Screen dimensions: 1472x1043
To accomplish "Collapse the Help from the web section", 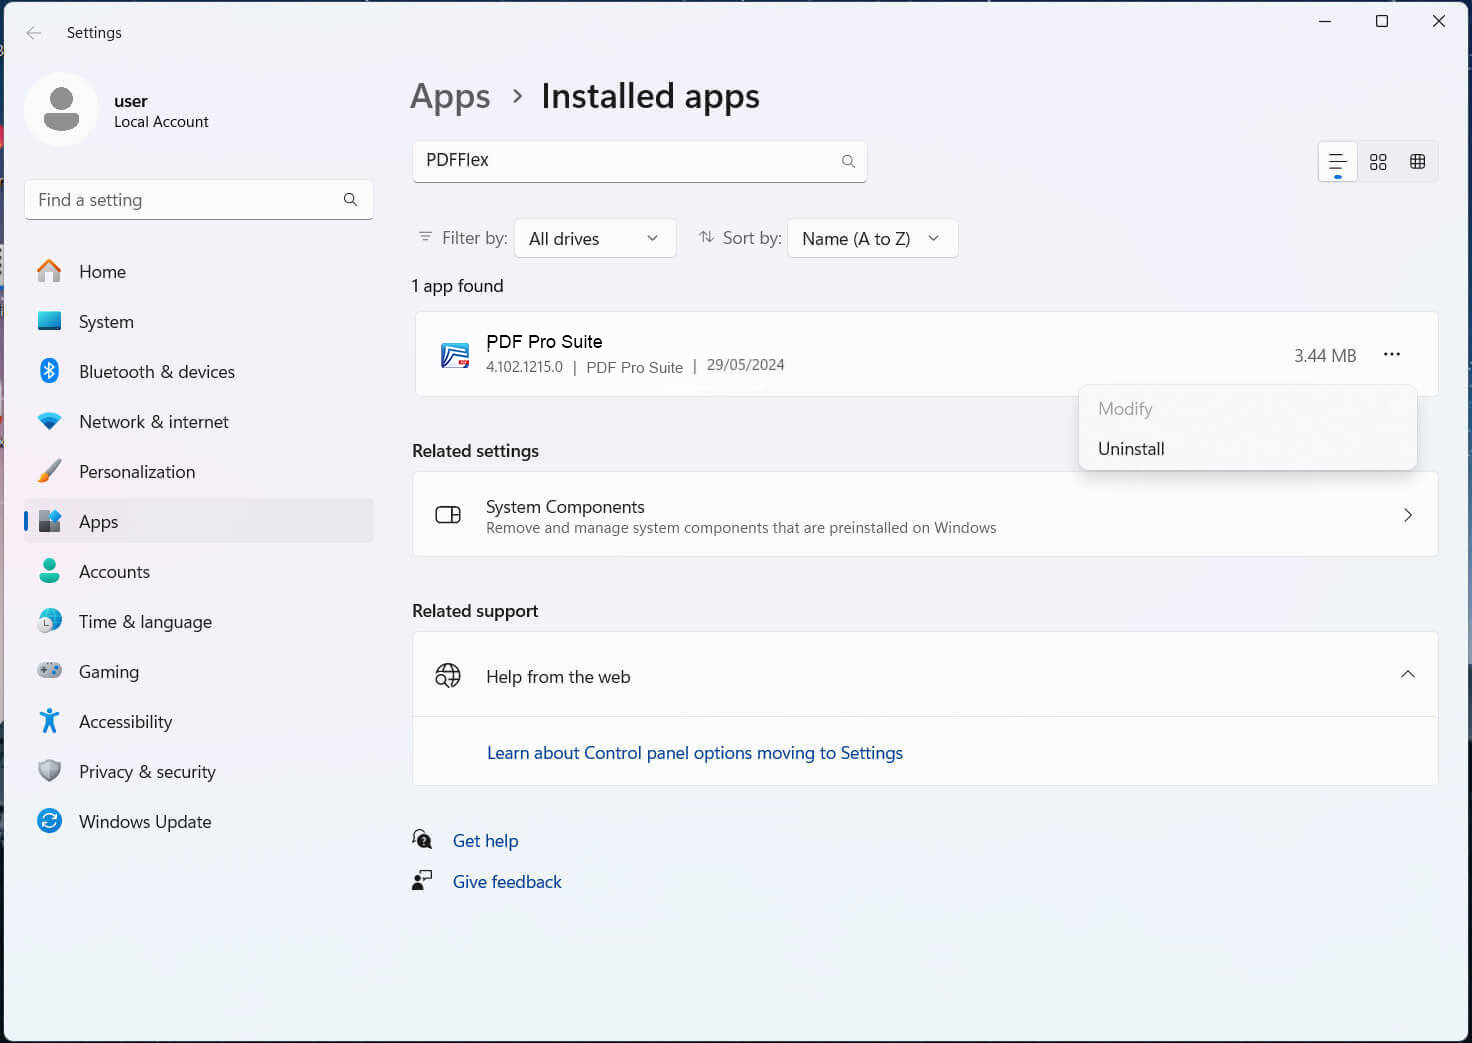I will pos(1407,674).
